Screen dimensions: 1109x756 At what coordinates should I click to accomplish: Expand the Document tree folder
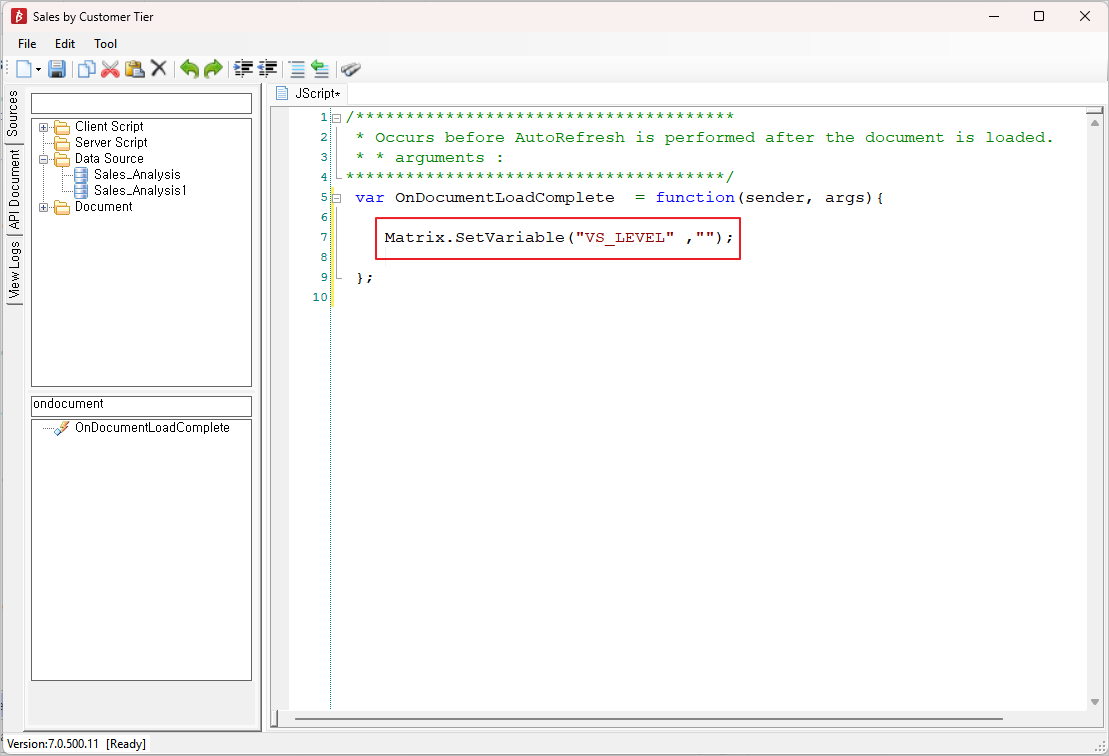click(x=44, y=207)
